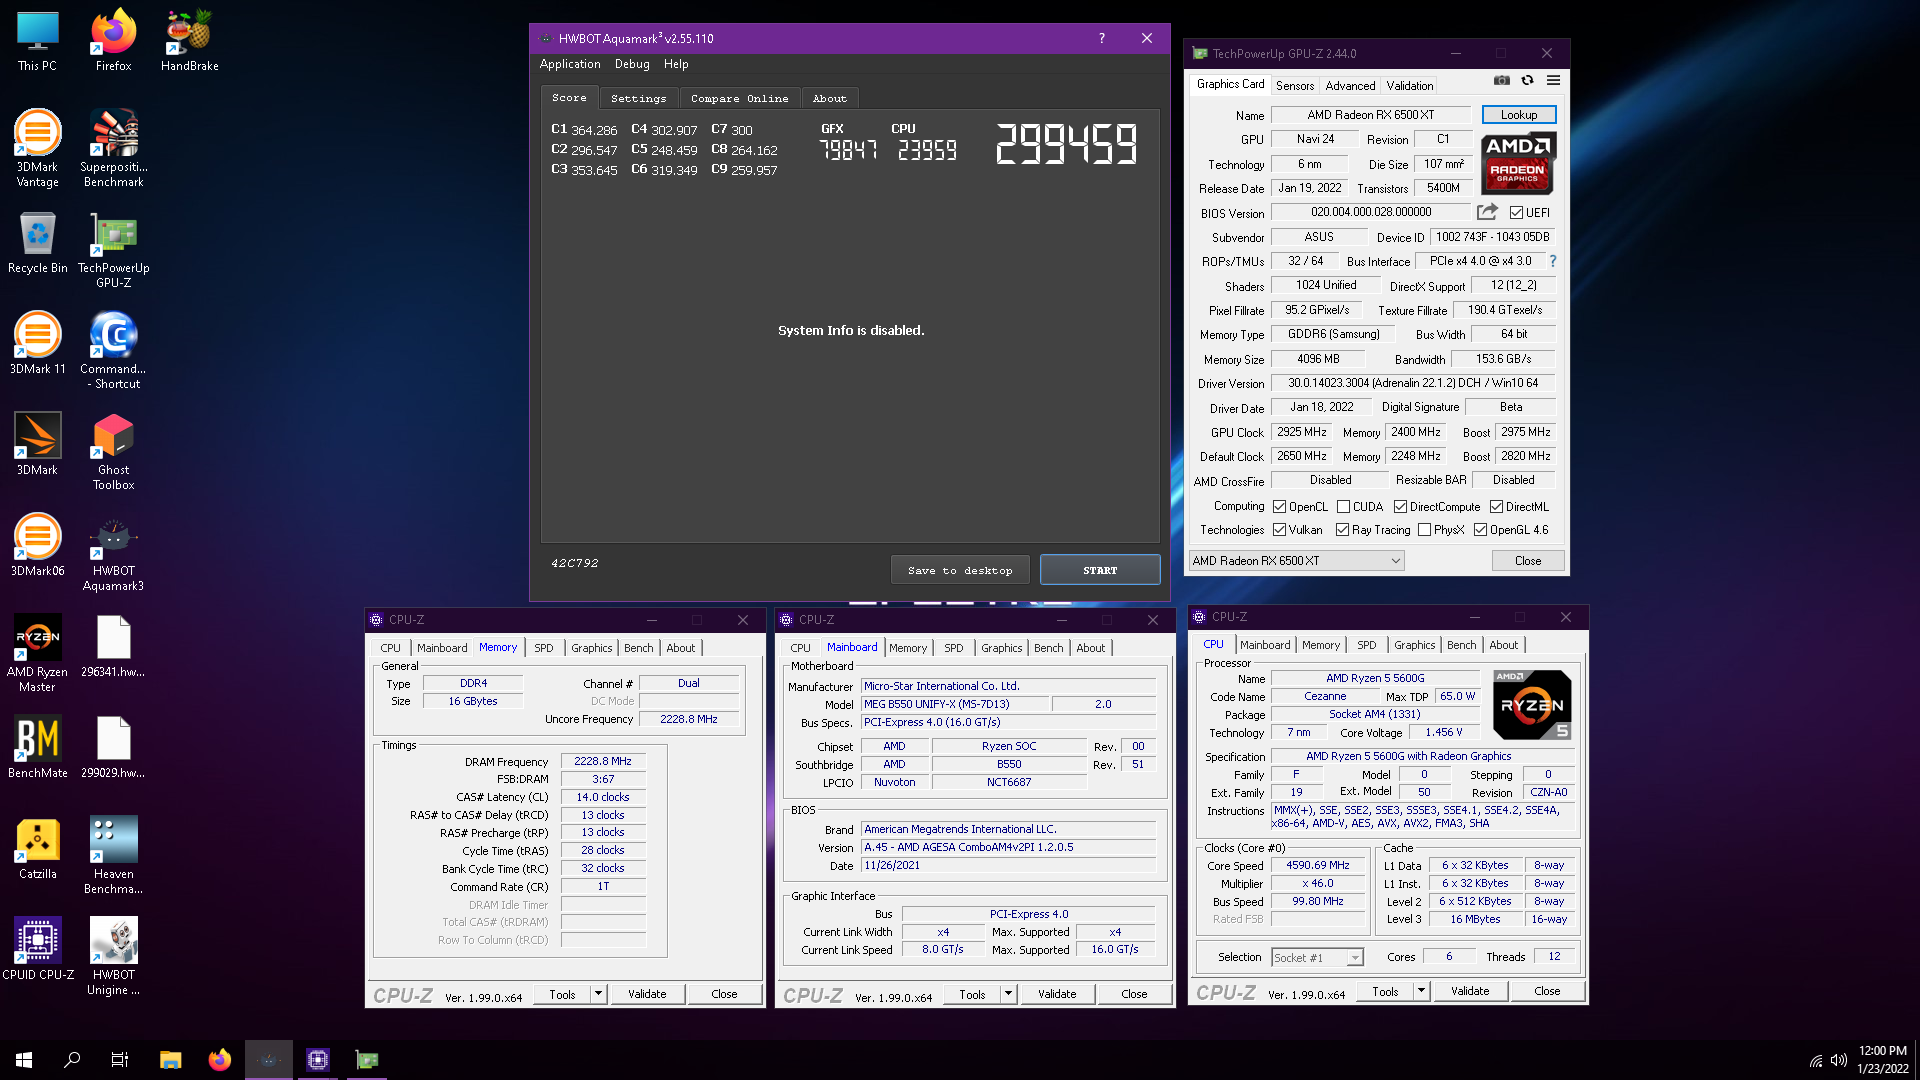Screen dimensions: 1920x1080
Task: Toggle DirectCompute checkbox in GPU-Z
Action: pyautogui.click(x=1400, y=507)
